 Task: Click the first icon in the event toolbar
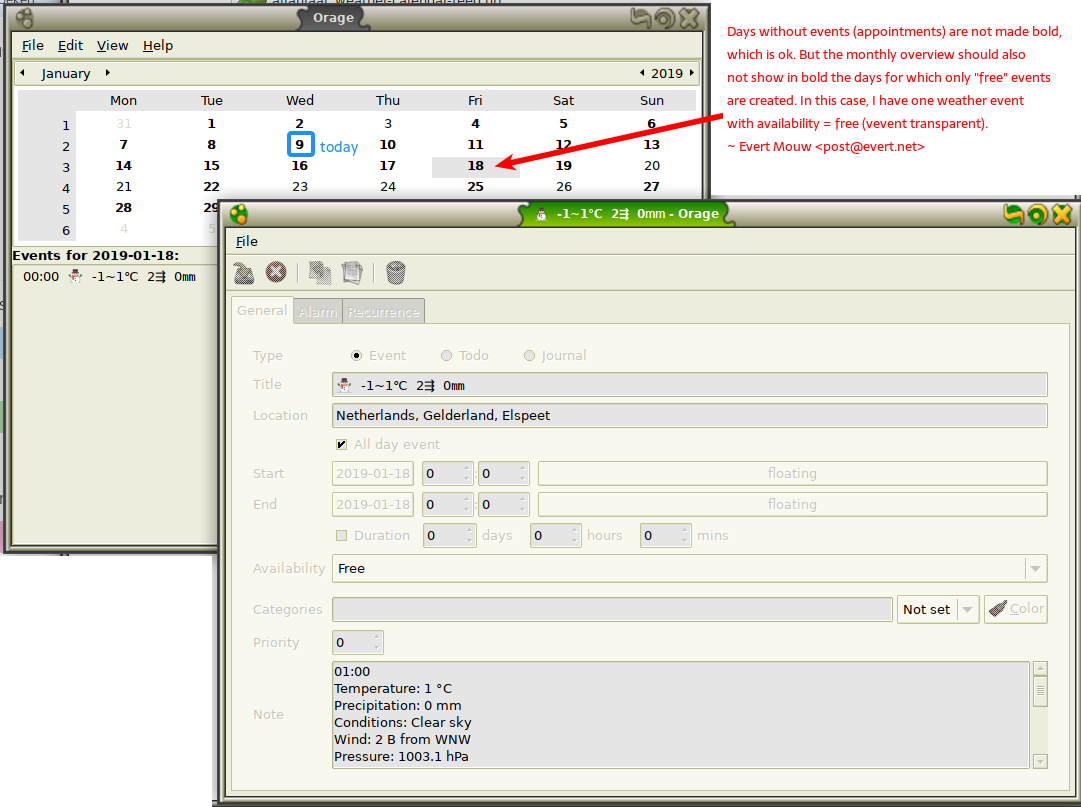click(244, 273)
